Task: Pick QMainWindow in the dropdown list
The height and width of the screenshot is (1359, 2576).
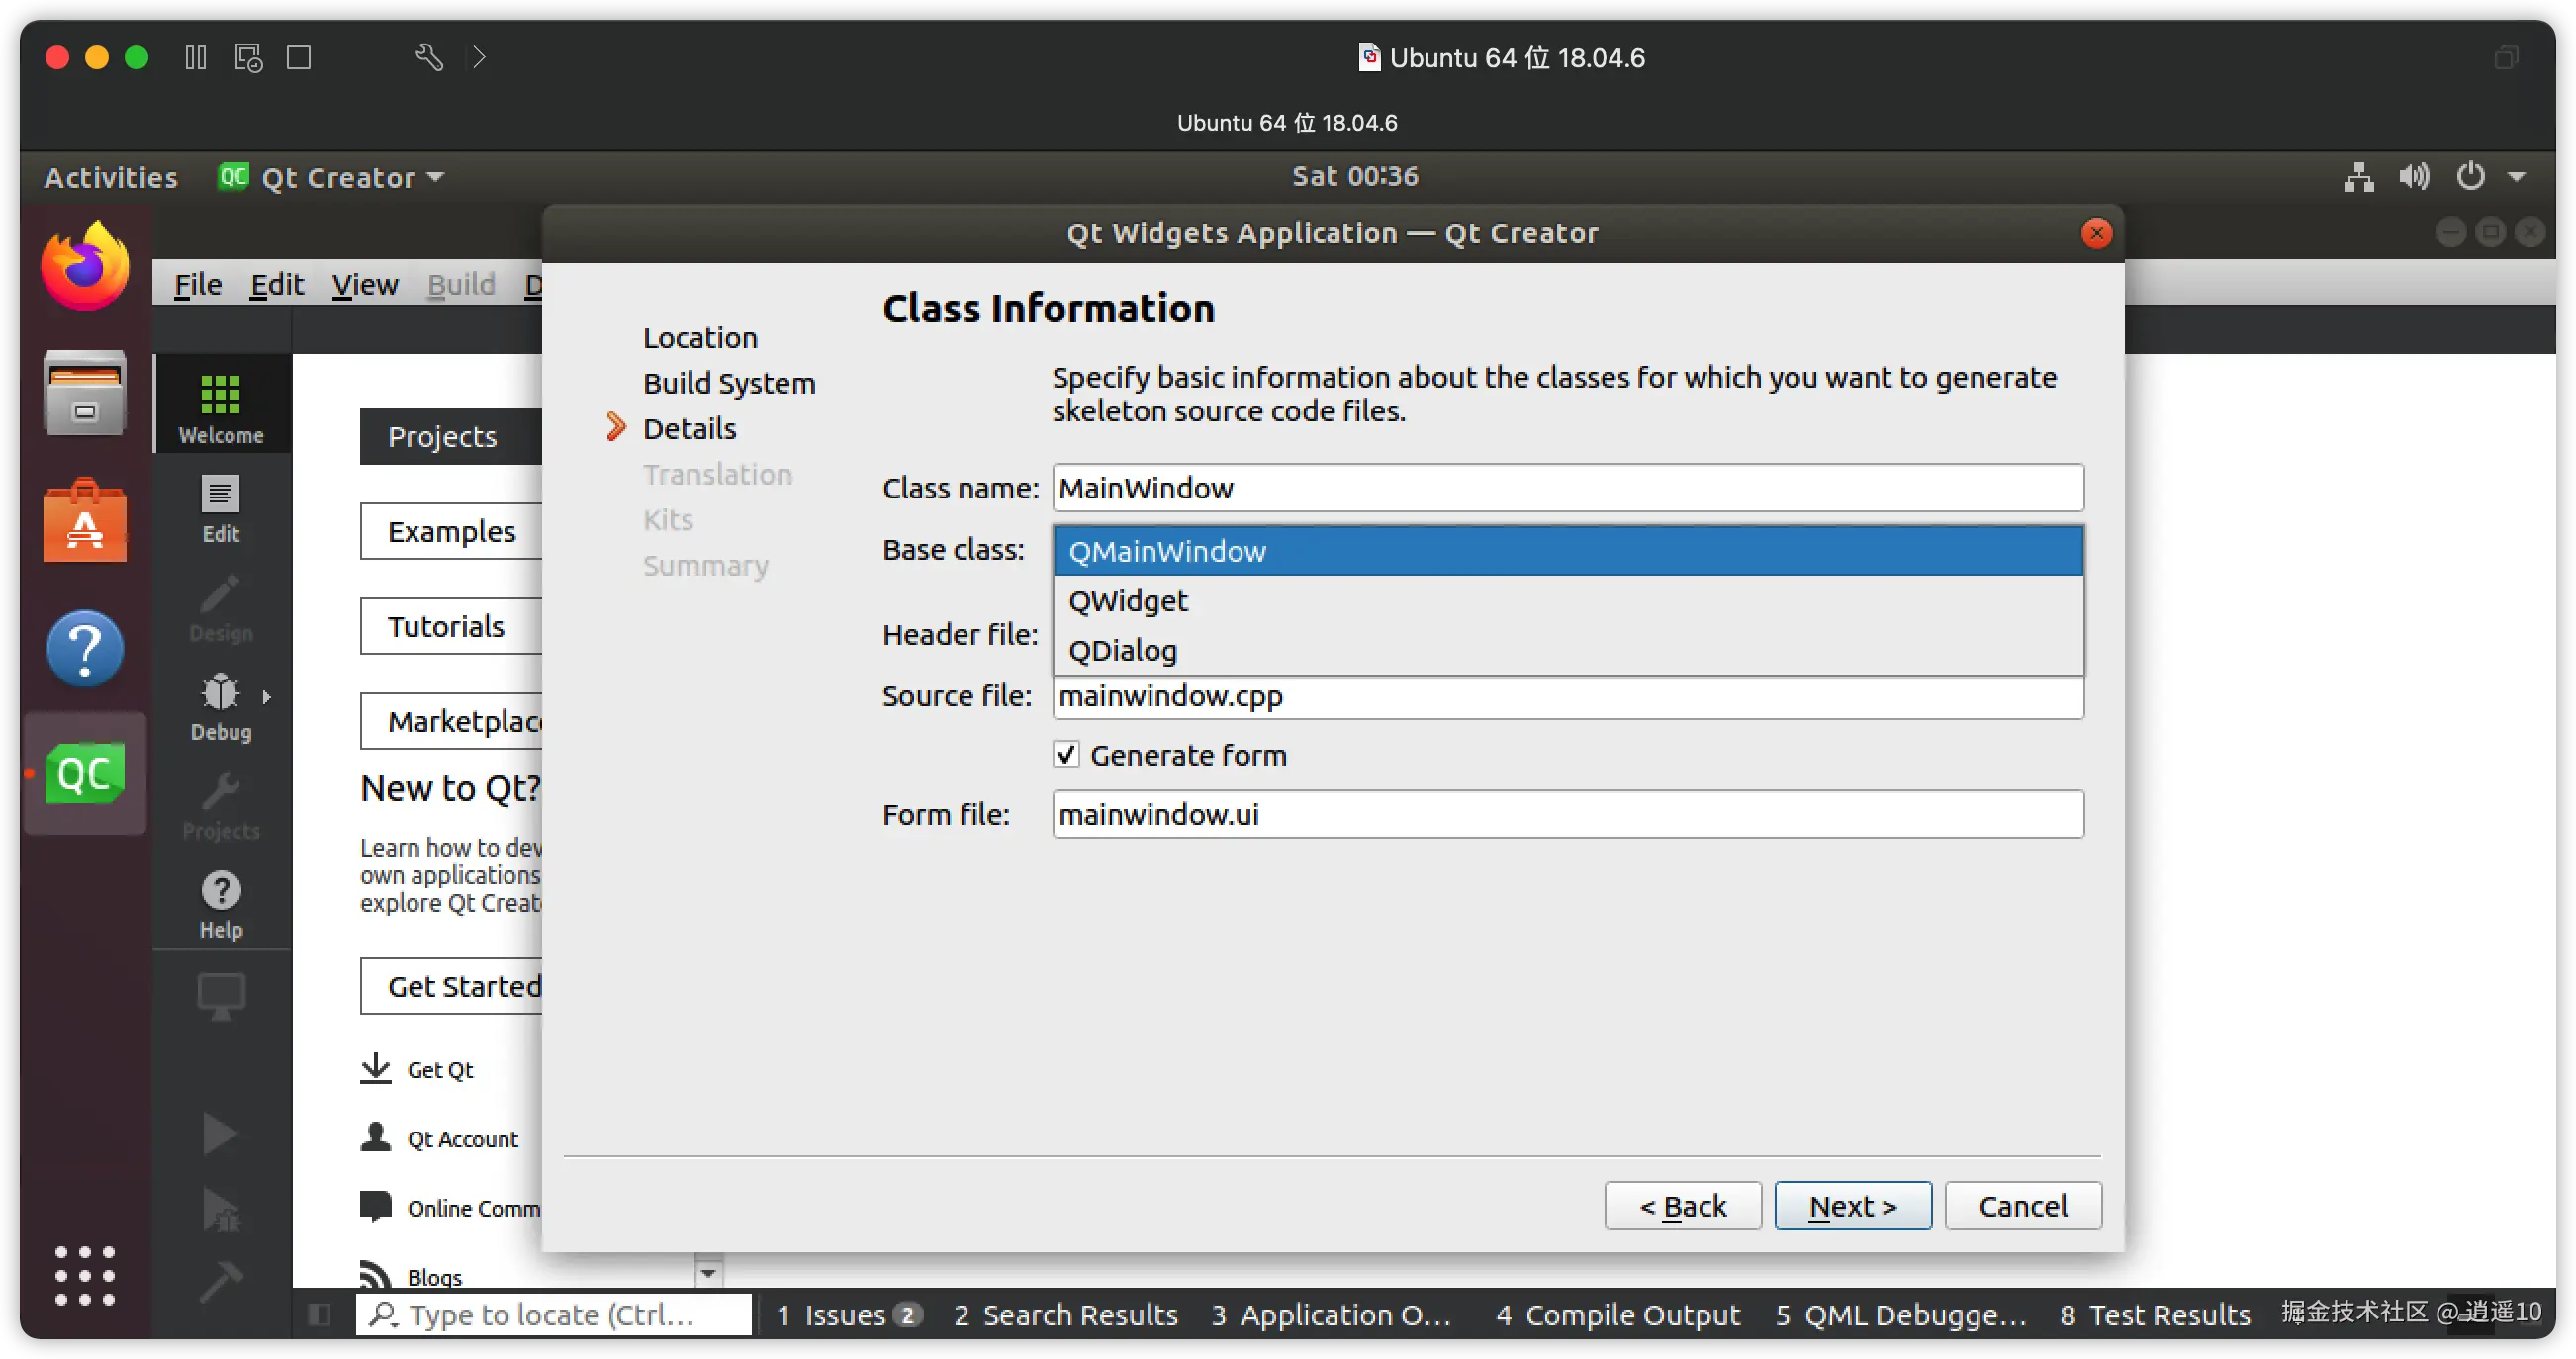Action: point(1166,551)
